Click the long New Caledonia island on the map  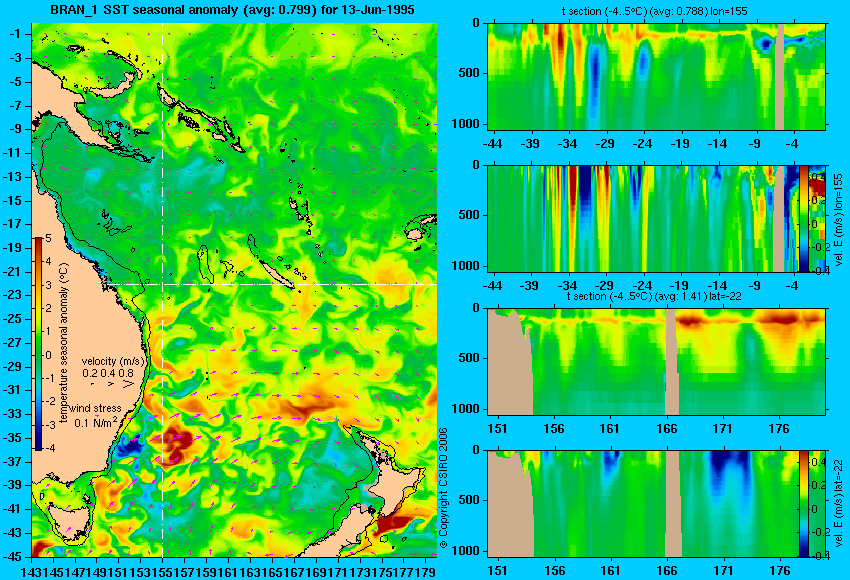[x=275, y=275]
